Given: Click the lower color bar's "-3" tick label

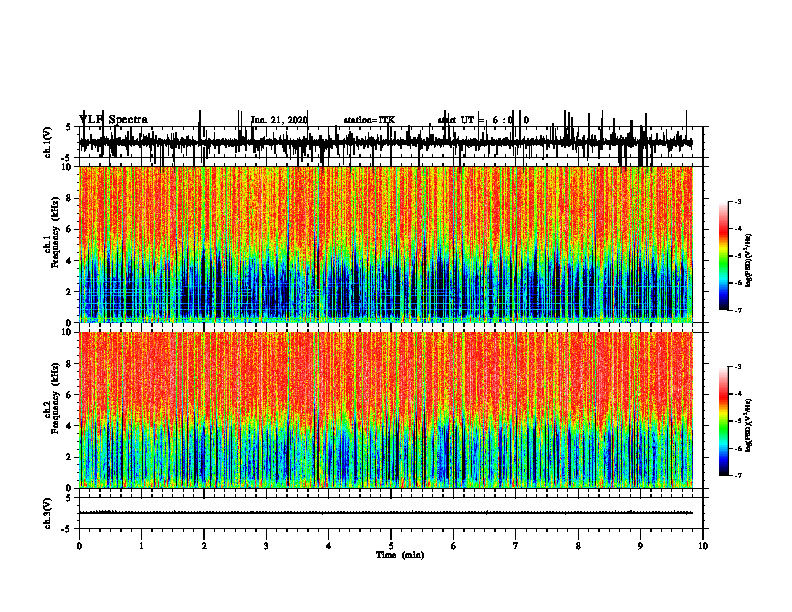Looking at the screenshot, I should tap(738, 367).
